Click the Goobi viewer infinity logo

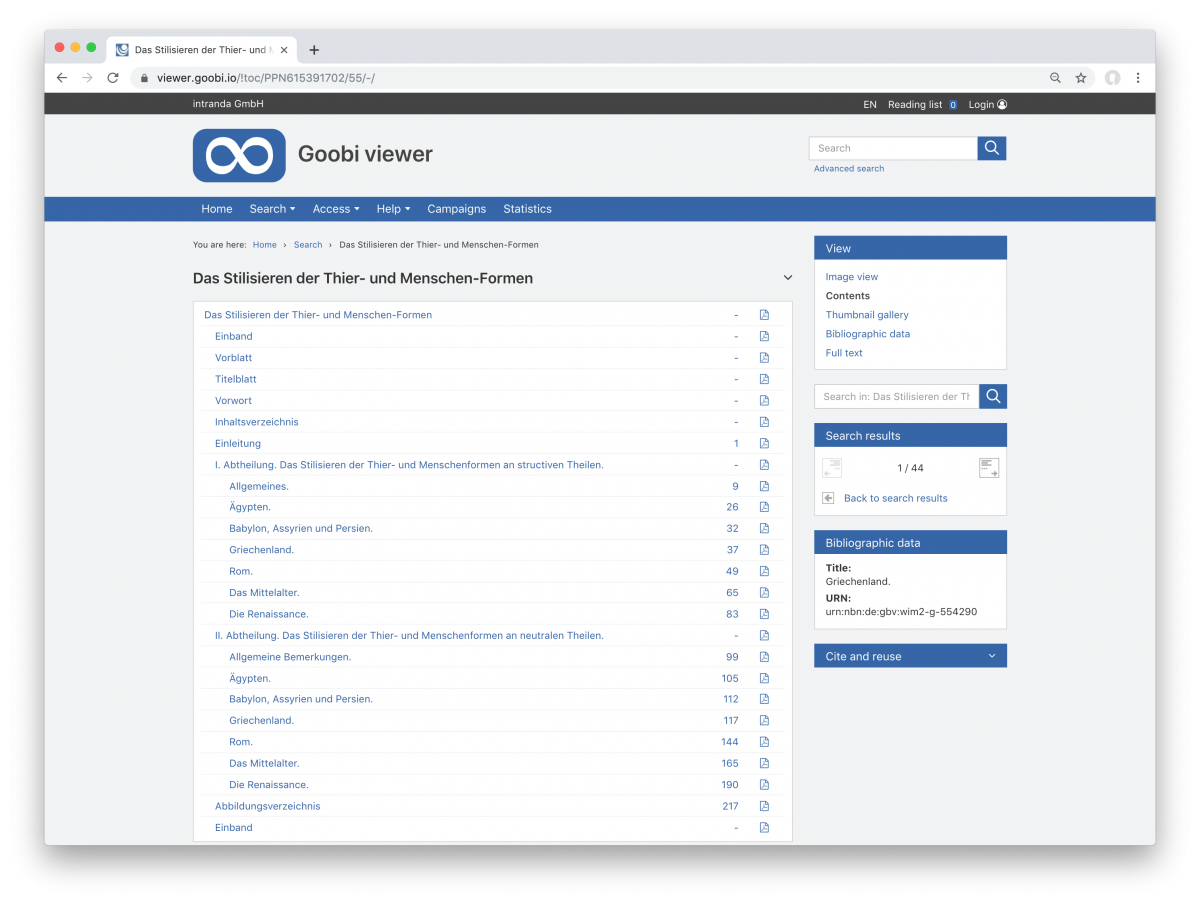[x=239, y=155]
